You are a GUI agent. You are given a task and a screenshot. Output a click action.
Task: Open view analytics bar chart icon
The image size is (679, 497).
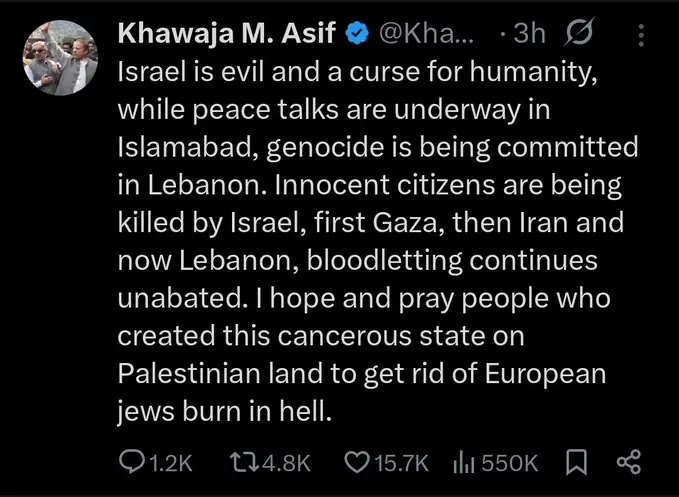tap(464, 462)
